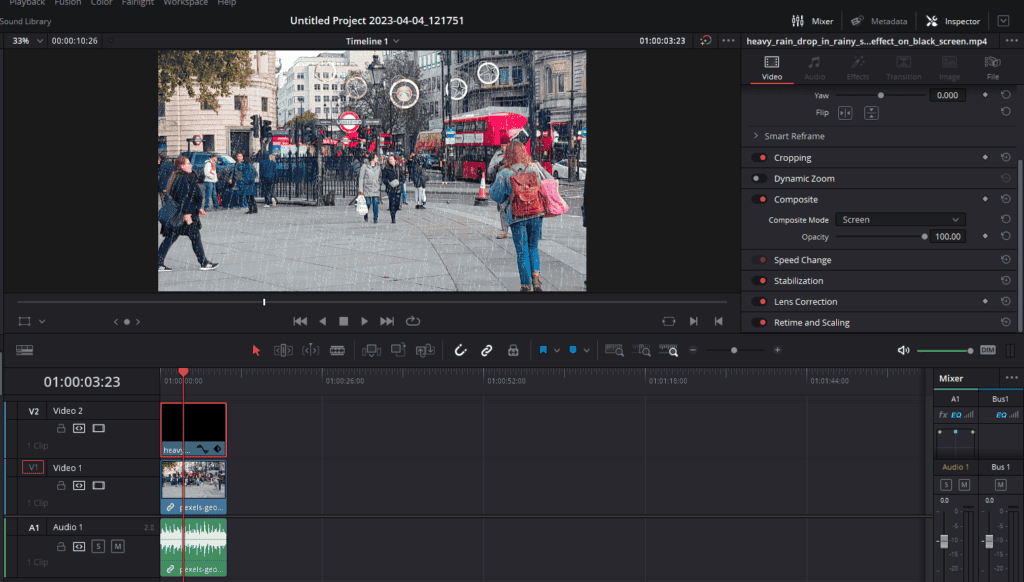Image resolution: width=1024 pixels, height=582 pixels.
Task: Switch to Inspector Transition tab
Action: point(904,68)
